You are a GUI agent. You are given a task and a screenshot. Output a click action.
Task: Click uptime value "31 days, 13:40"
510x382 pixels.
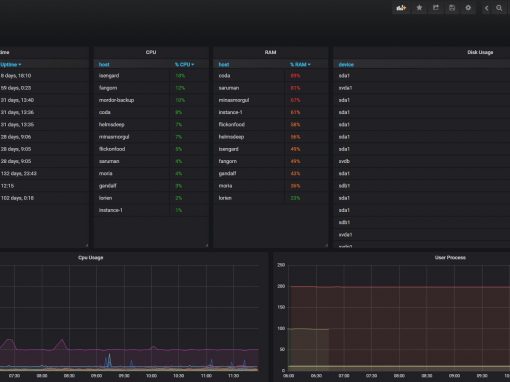click(x=17, y=100)
